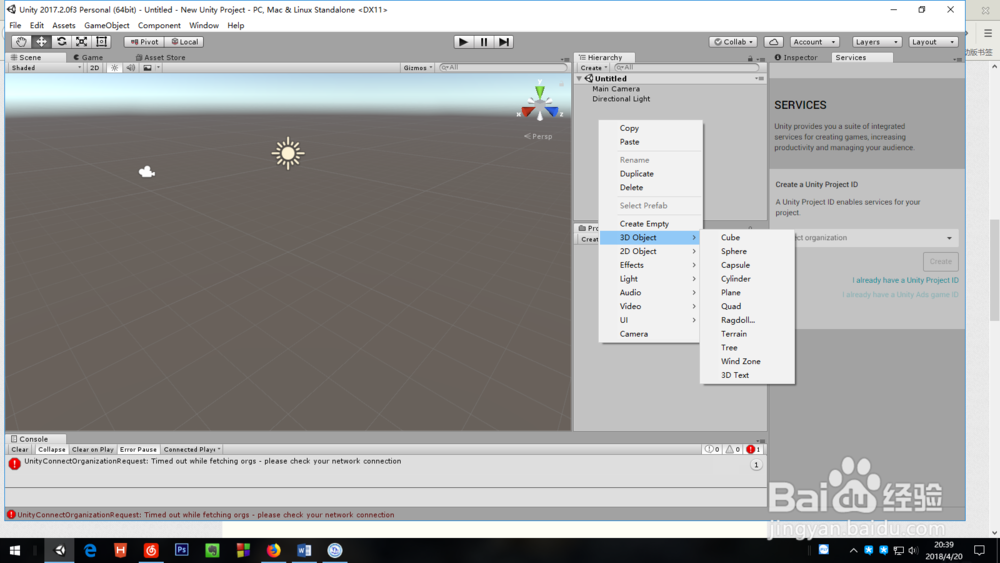Open the Gizmos dropdown
This screenshot has width=1000, height=563.
pyautogui.click(x=418, y=68)
